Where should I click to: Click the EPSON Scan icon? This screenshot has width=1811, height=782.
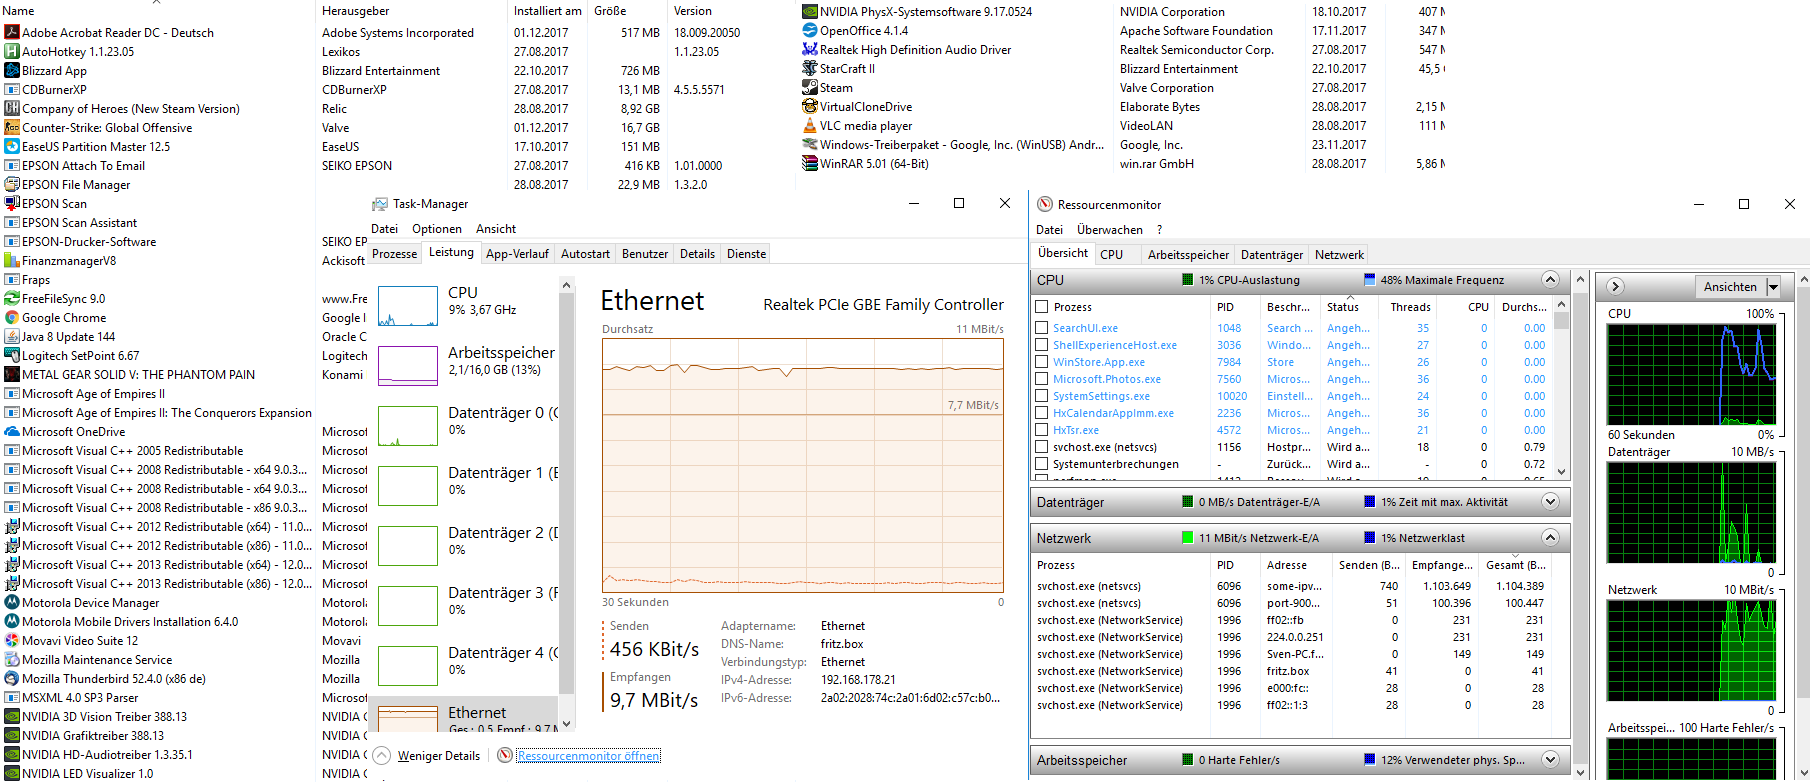pos(12,204)
